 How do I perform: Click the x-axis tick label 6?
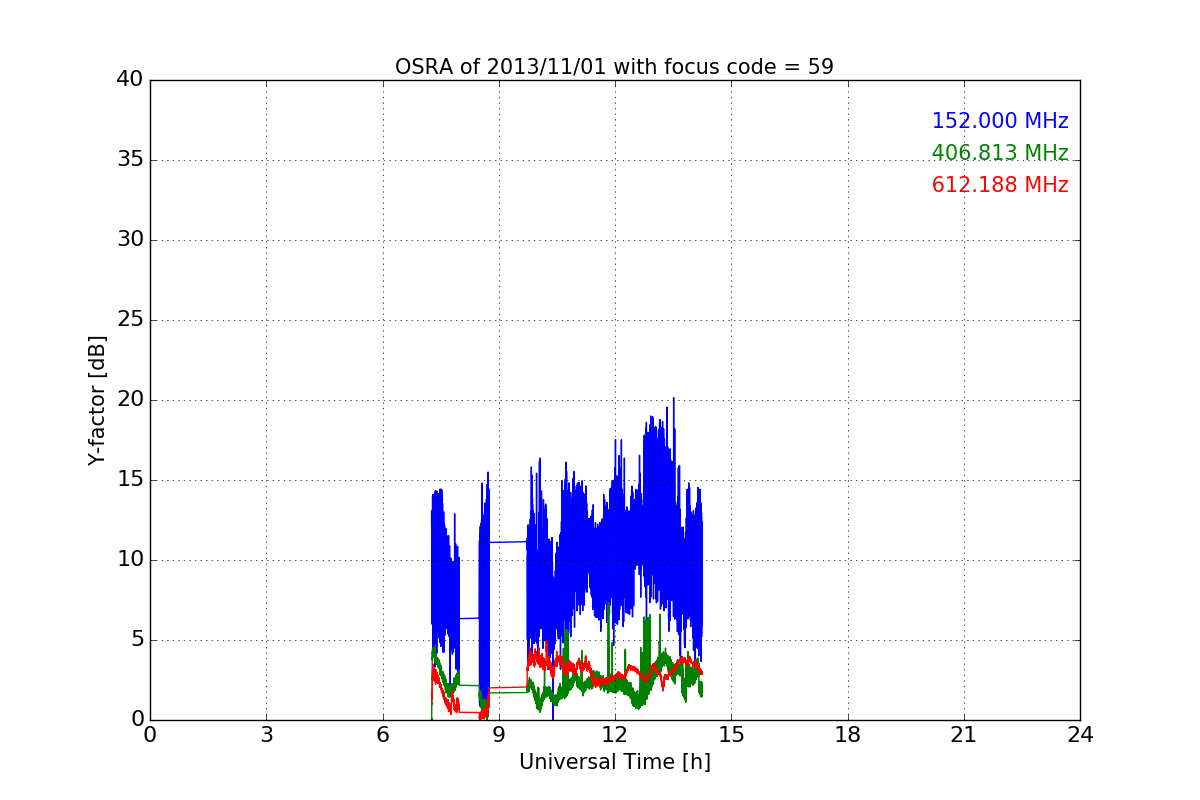pos(382,734)
